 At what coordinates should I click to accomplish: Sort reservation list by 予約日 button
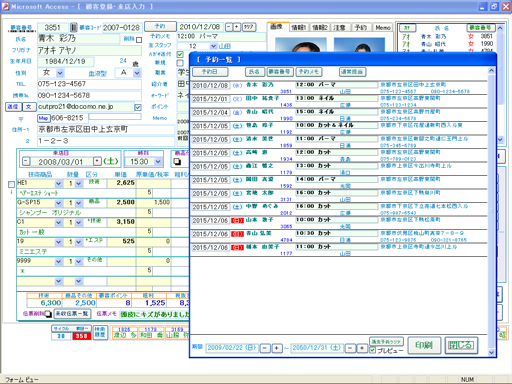[210, 72]
